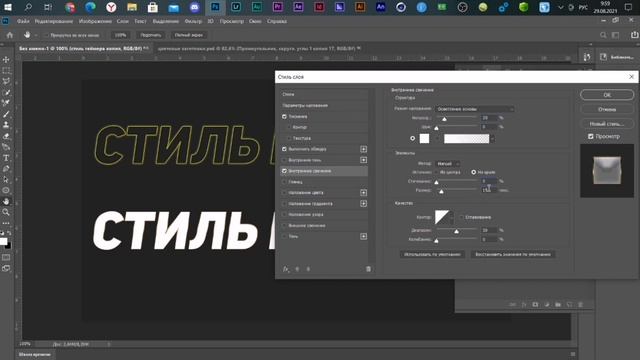640x360 pixels.
Task: Select the Type tool in toolbar
Action: 6,158
